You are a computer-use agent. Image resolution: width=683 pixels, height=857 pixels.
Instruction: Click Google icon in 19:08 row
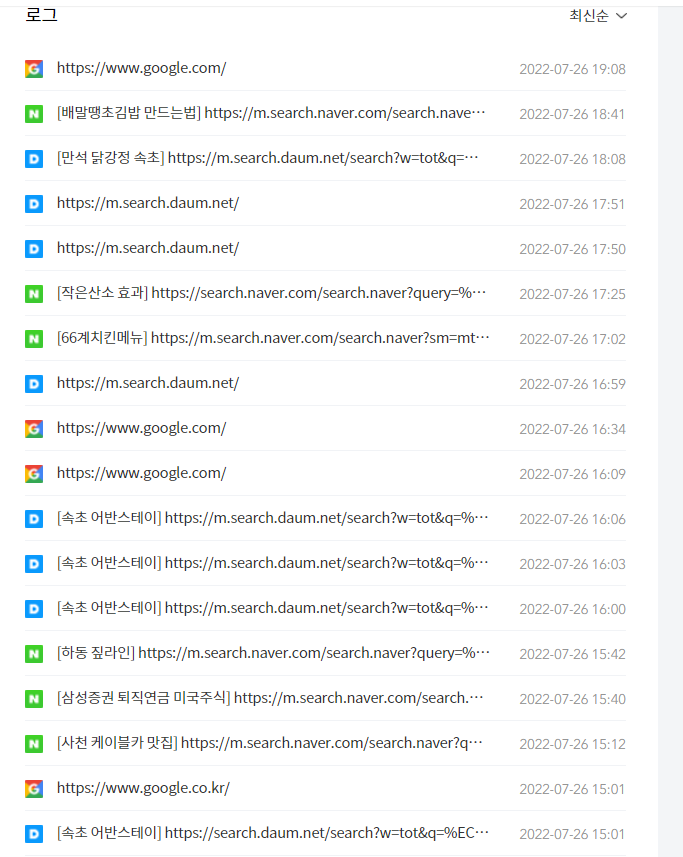point(34,69)
